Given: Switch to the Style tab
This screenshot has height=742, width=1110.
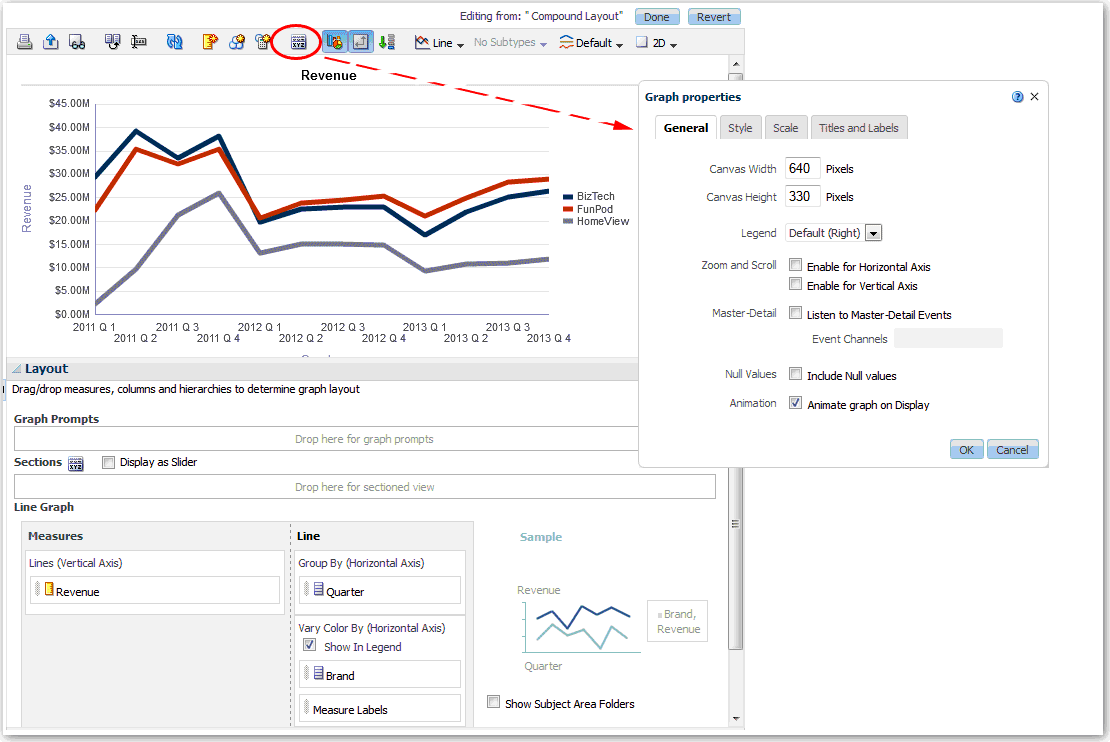Looking at the screenshot, I should click(740, 128).
